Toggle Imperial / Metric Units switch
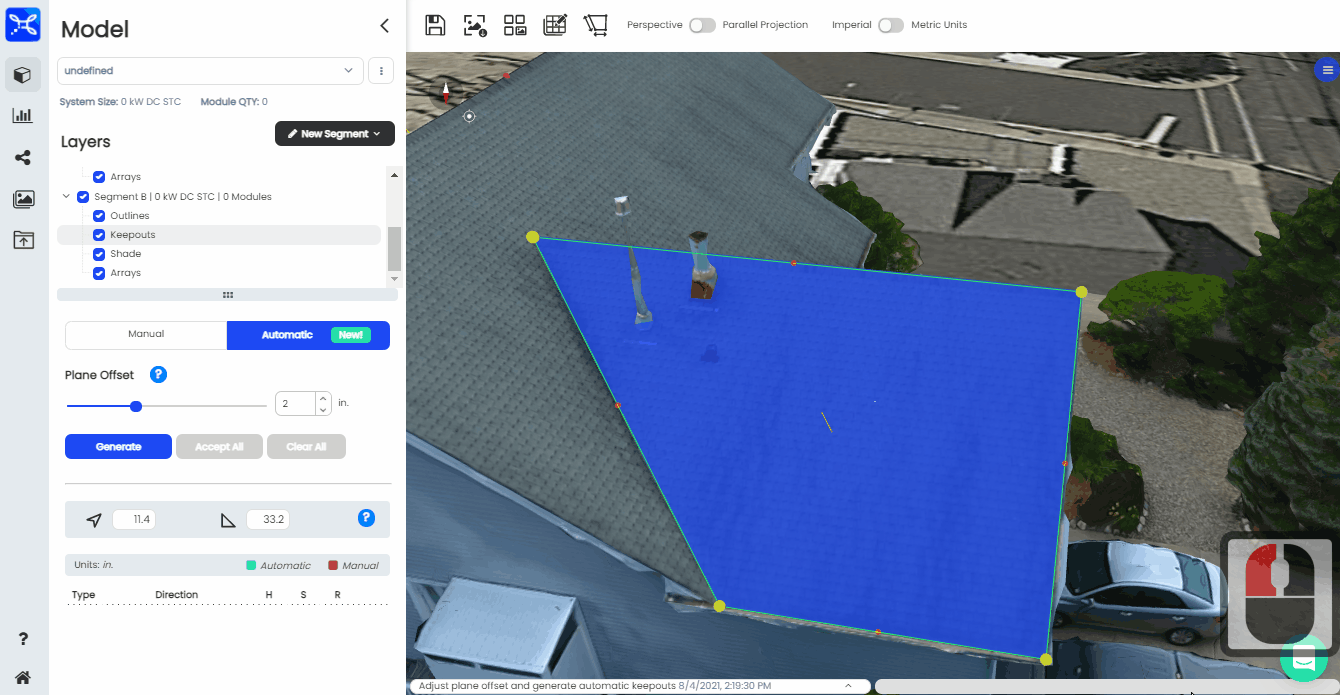This screenshot has height=695, width=1340. tap(890, 25)
